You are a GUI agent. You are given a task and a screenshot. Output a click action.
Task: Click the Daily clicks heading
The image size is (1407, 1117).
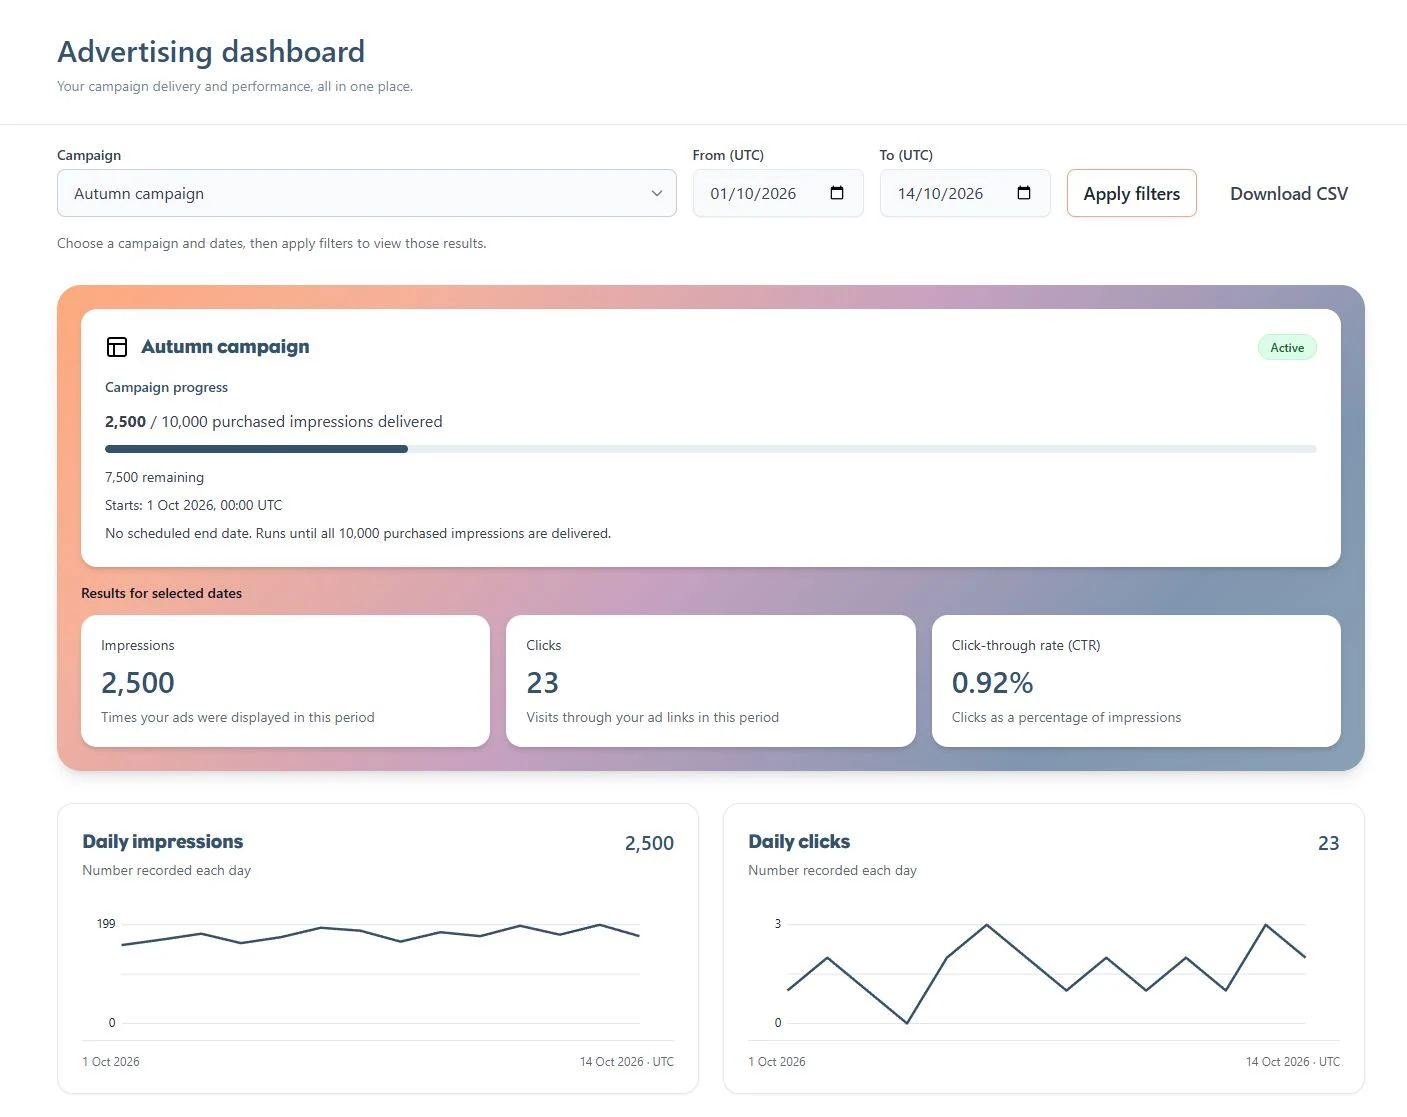[799, 842]
